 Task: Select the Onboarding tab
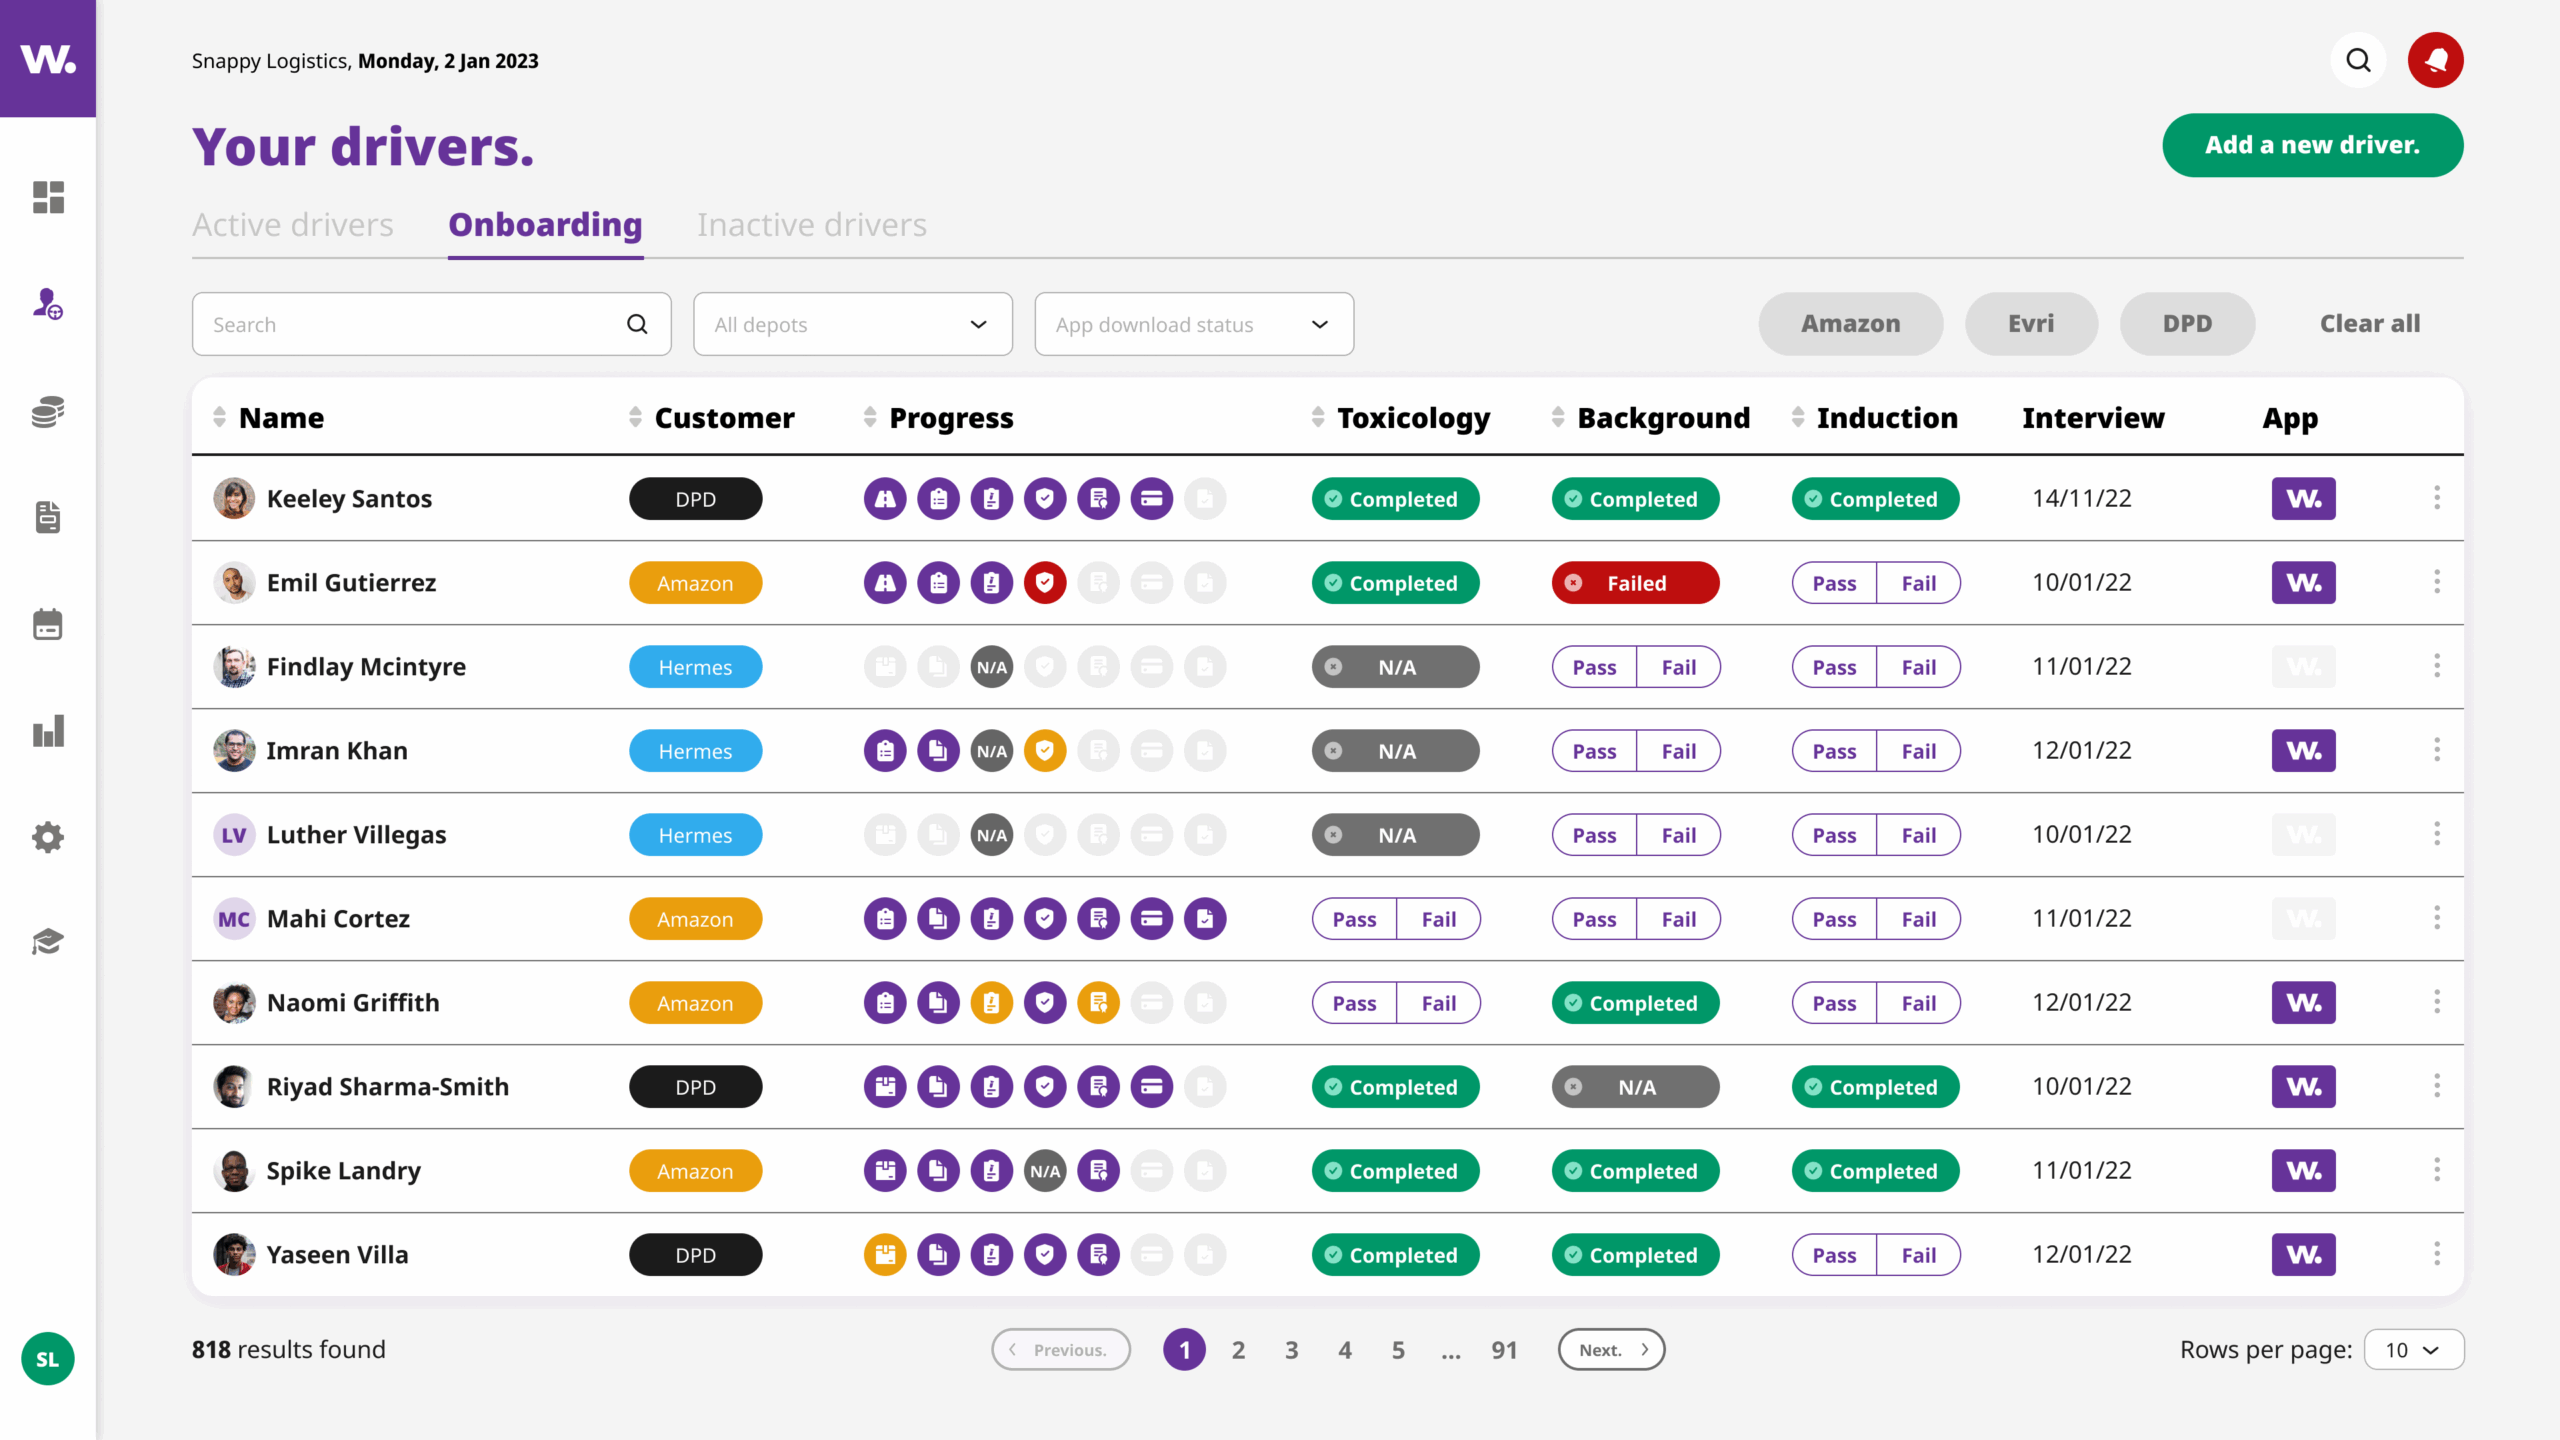[x=546, y=225]
